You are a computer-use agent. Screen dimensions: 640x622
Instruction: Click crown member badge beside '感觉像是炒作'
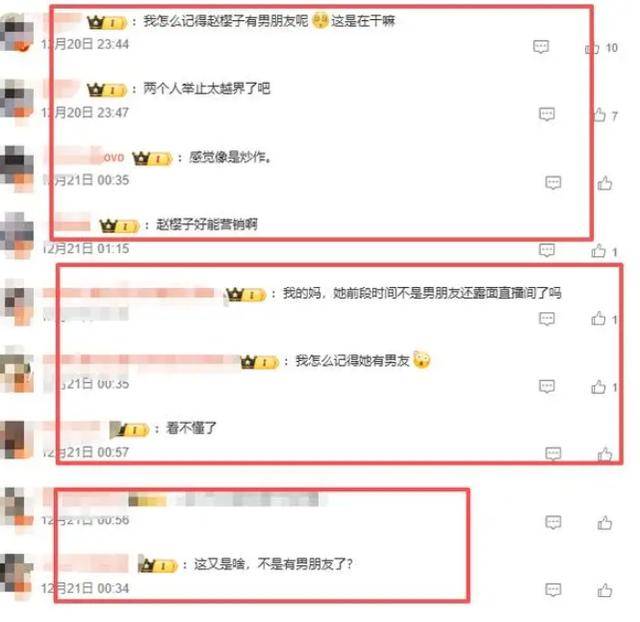click(x=152, y=158)
